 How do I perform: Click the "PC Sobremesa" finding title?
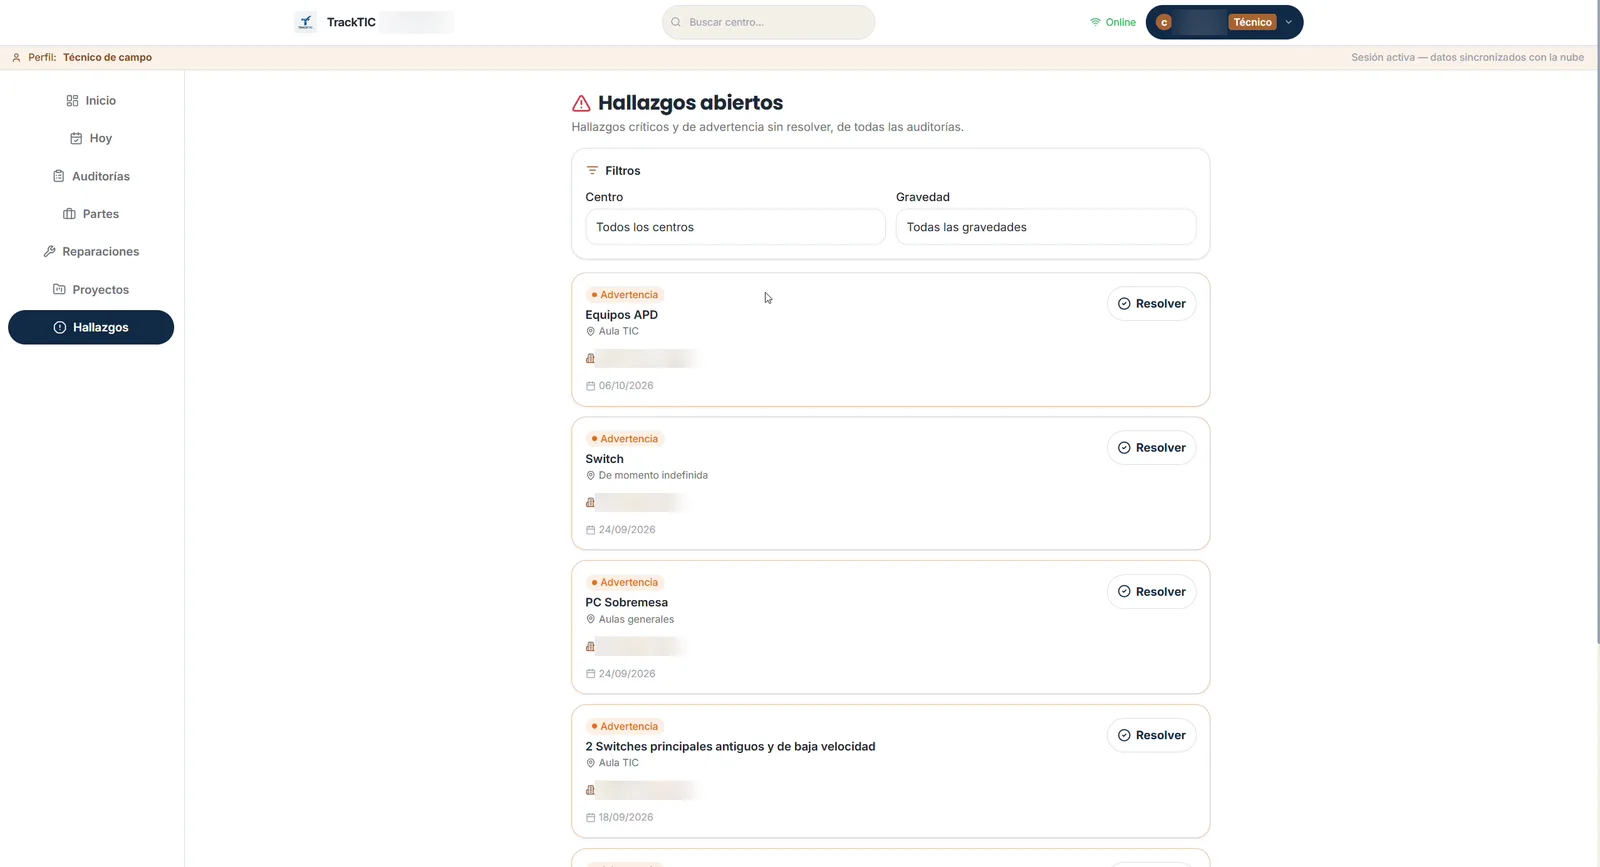[x=627, y=603]
